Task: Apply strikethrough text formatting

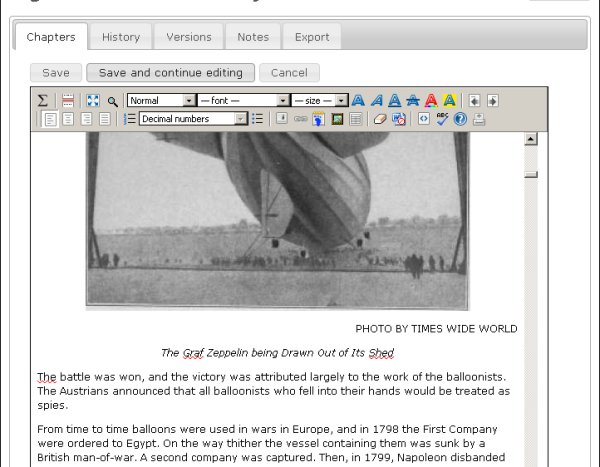Action: click(412, 101)
